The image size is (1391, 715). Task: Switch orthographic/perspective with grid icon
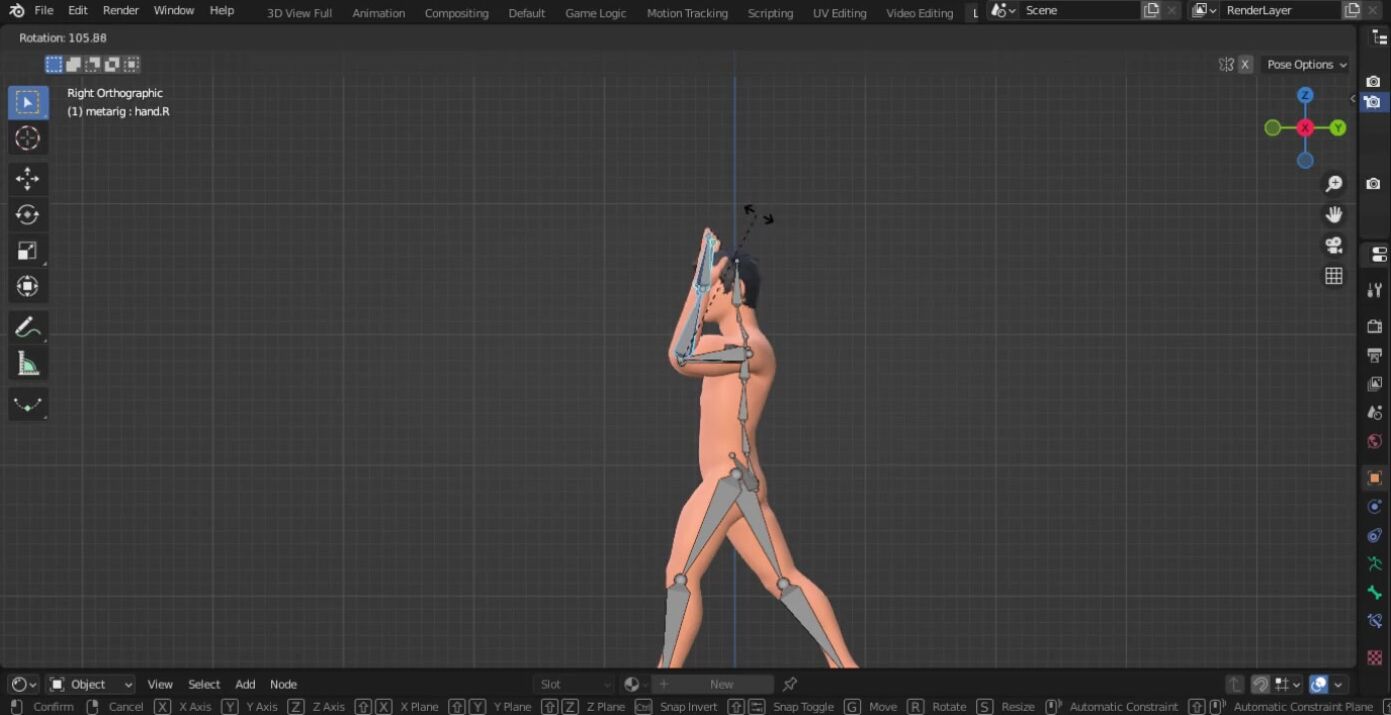click(x=1333, y=276)
